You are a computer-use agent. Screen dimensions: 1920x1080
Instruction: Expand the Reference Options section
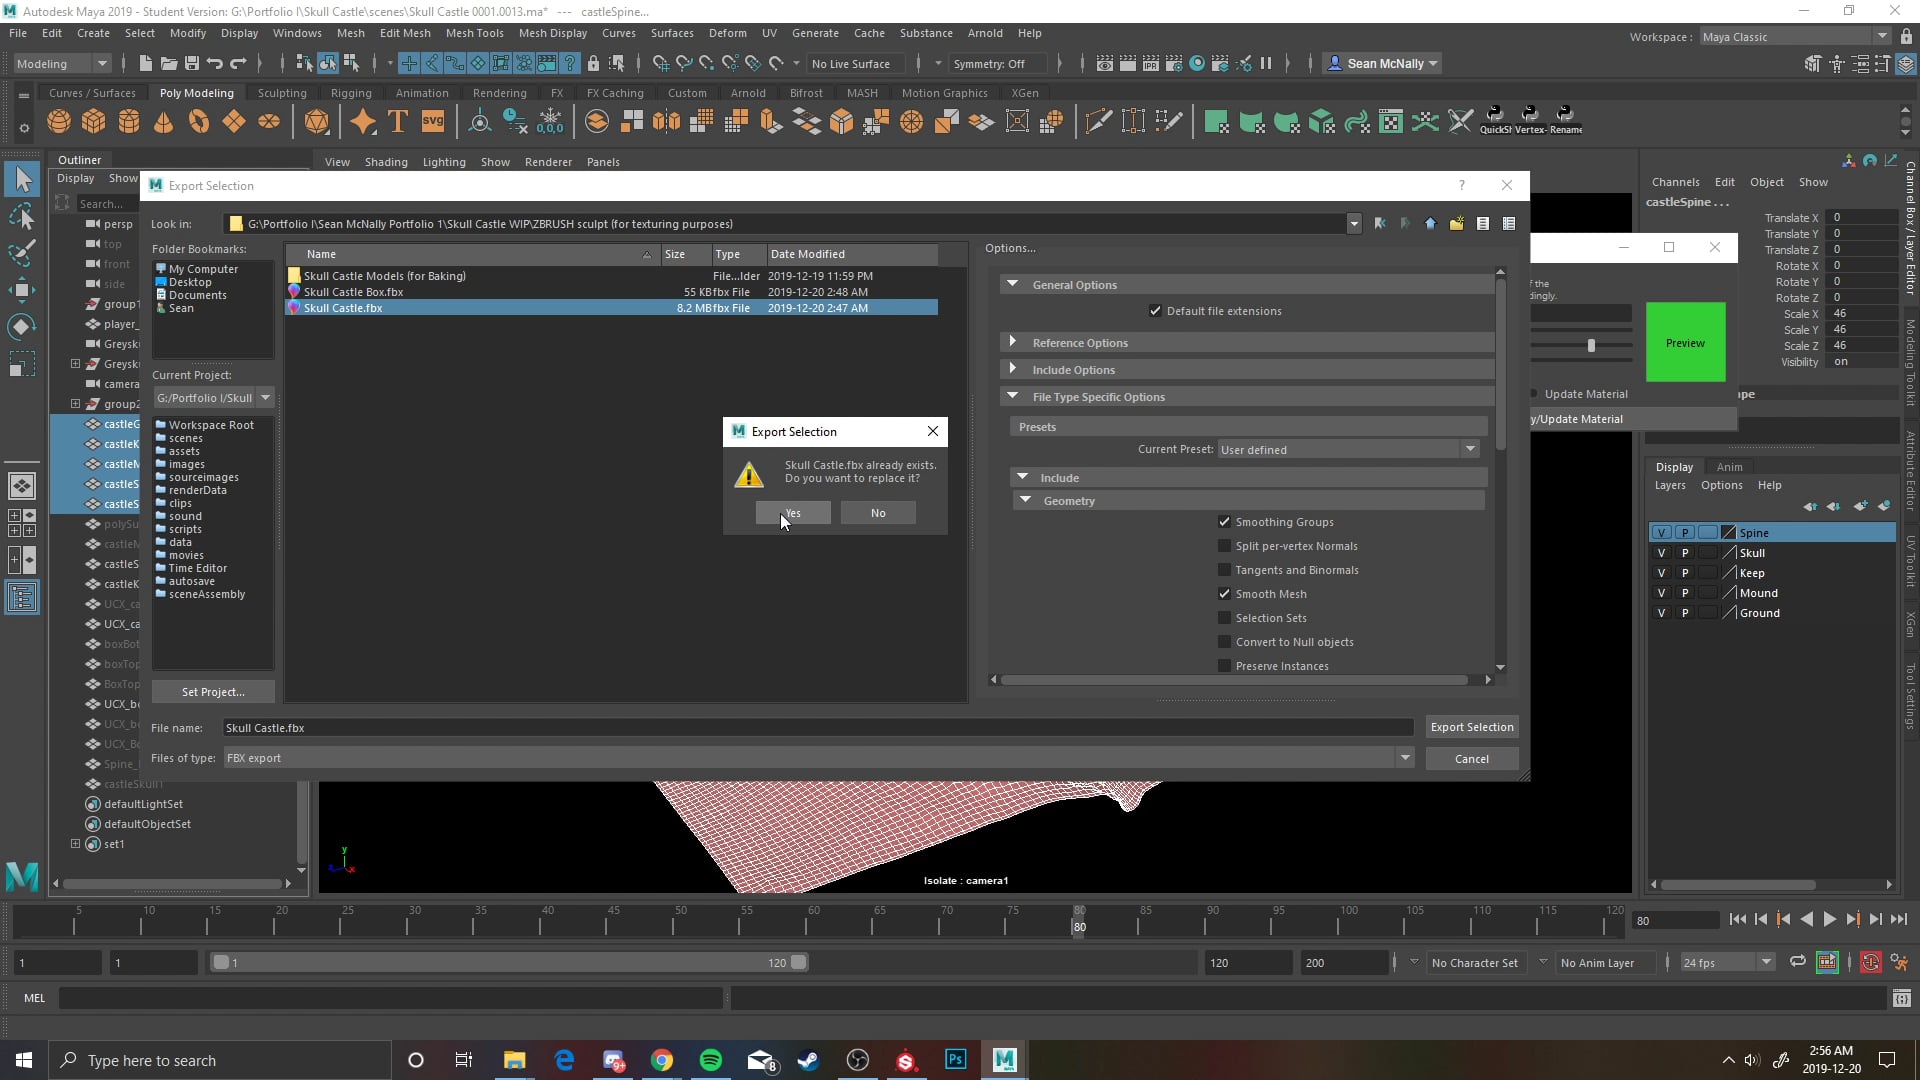pyautogui.click(x=1012, y=342)
